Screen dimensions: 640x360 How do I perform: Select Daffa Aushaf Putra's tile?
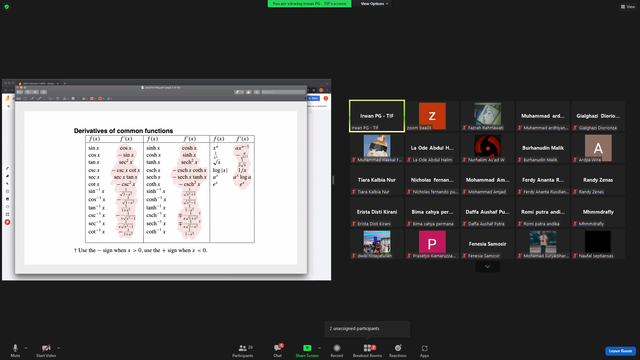487,212
